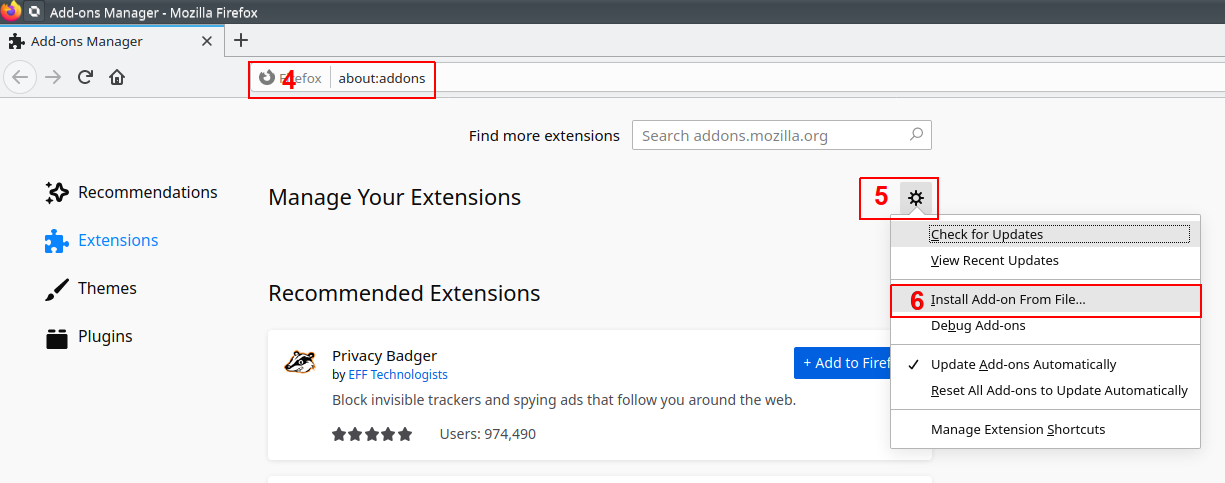Open the gear tools menu

pos(915,198)
